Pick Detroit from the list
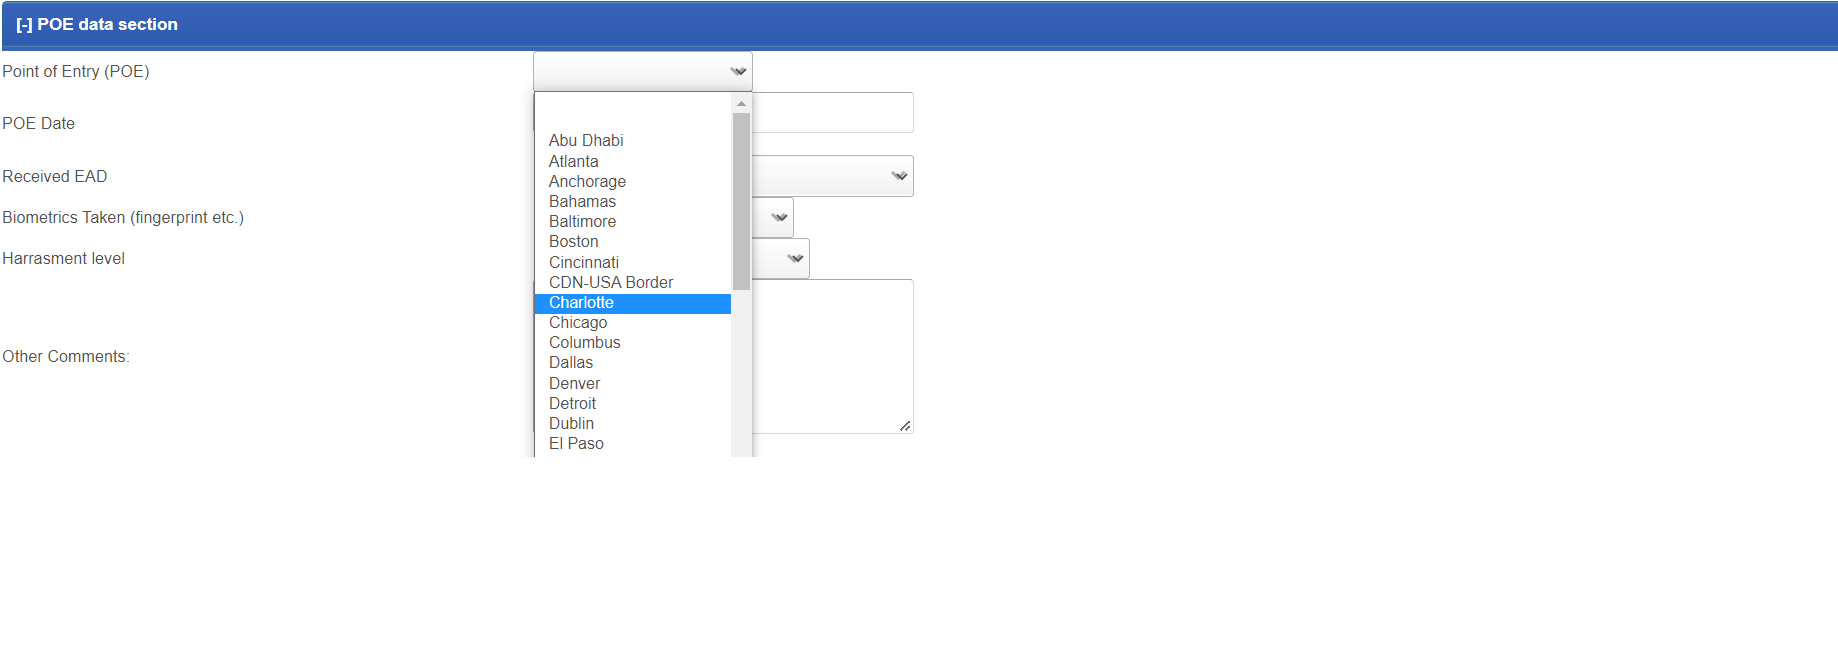 click(x=633, y=403)
